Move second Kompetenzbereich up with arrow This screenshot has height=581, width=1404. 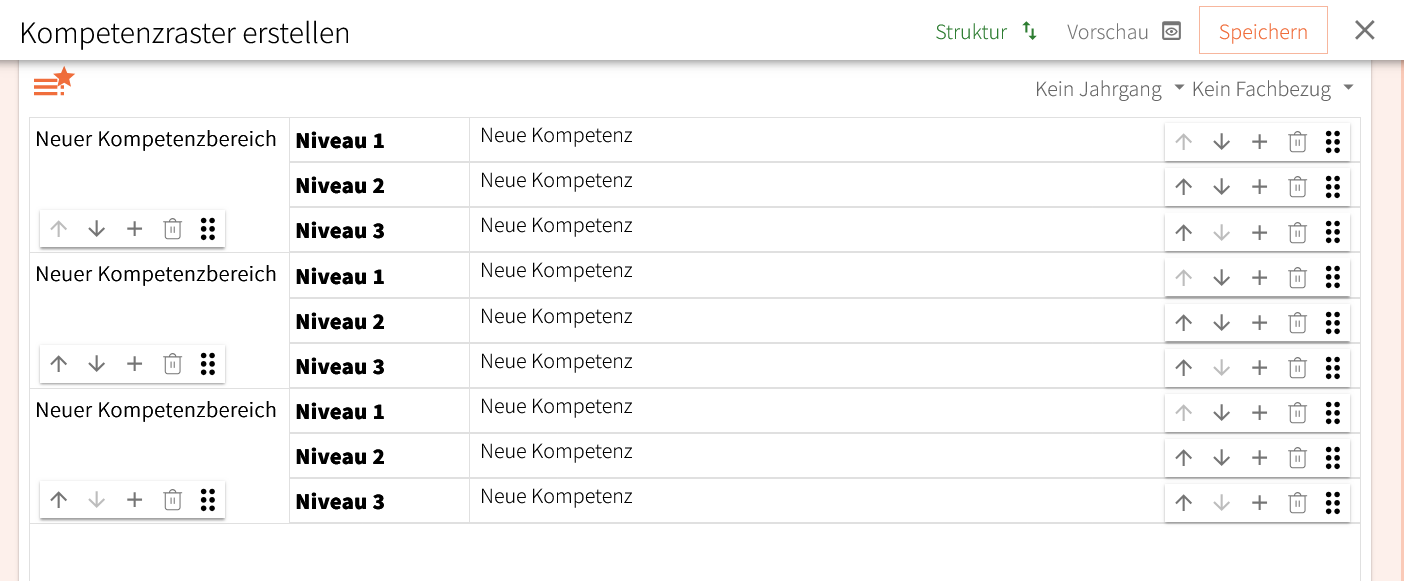click(x=59, y=364)
